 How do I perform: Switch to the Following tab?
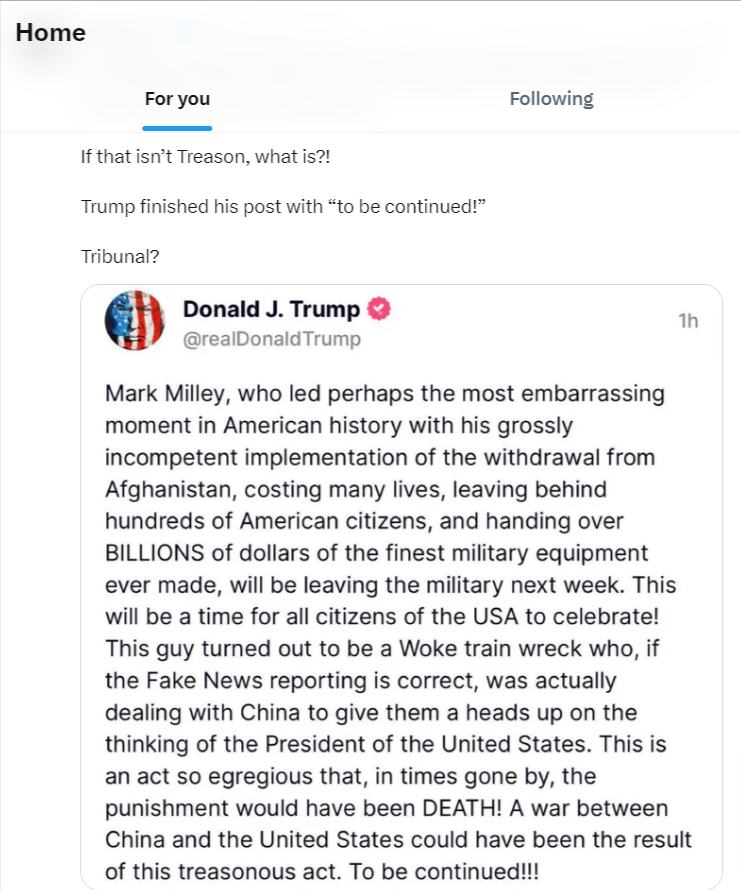point(551,98)
